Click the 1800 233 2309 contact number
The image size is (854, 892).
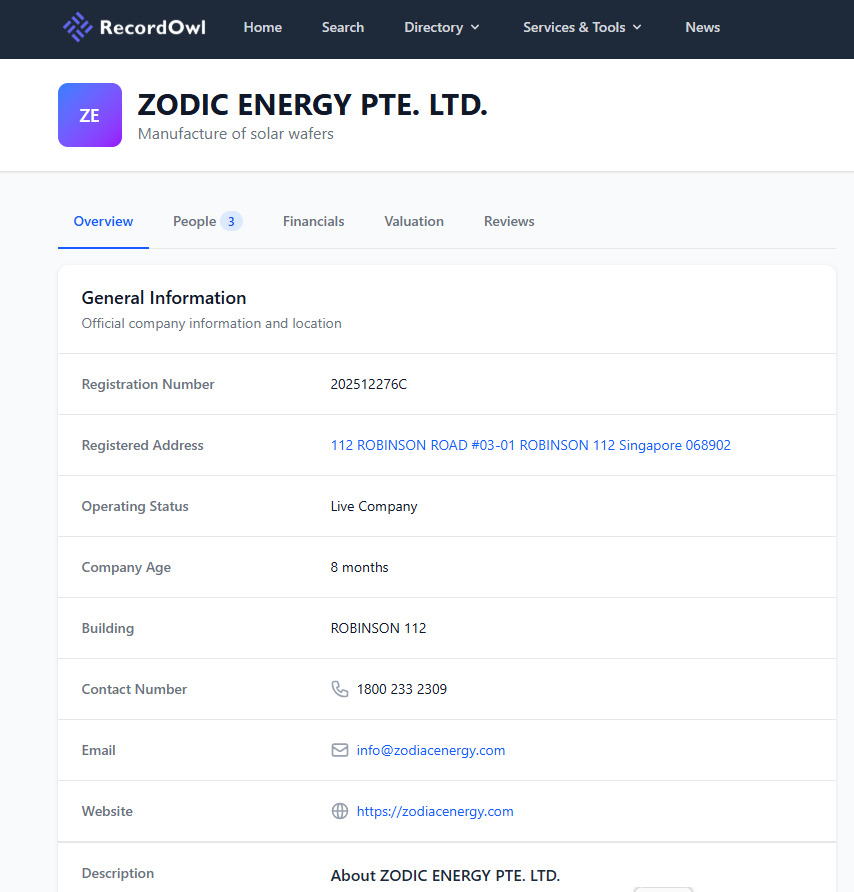coord(402,689)
